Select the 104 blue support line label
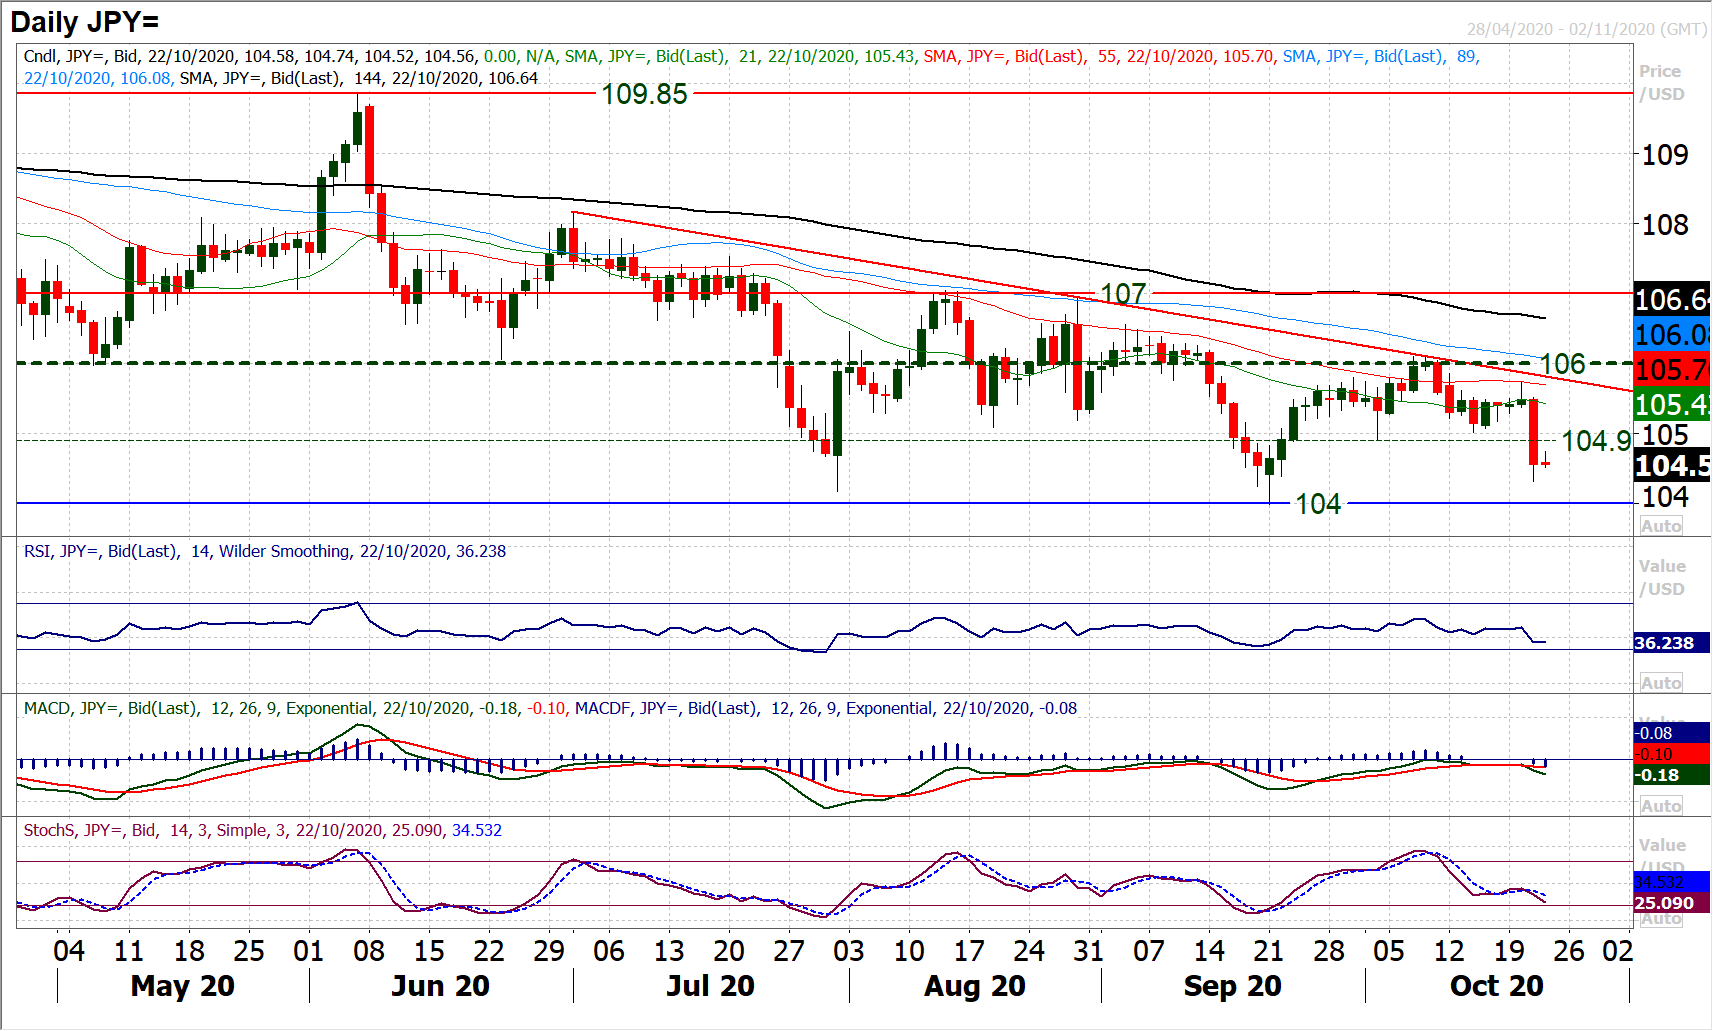Screen dimensions: 1713x1031 (1317, 504)
